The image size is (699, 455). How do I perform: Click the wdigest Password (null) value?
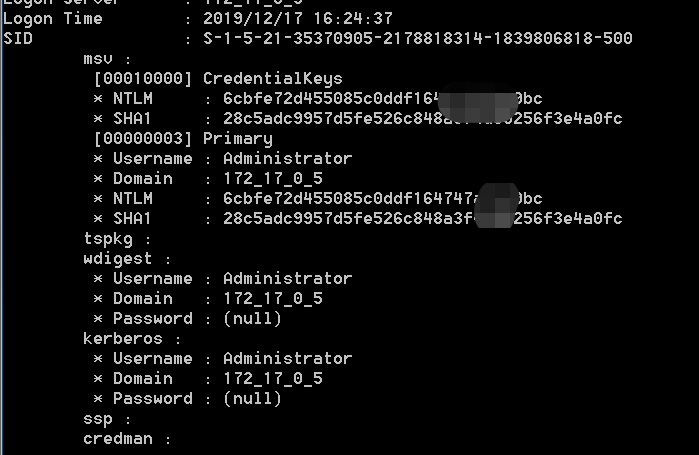[x=253, y=319]
